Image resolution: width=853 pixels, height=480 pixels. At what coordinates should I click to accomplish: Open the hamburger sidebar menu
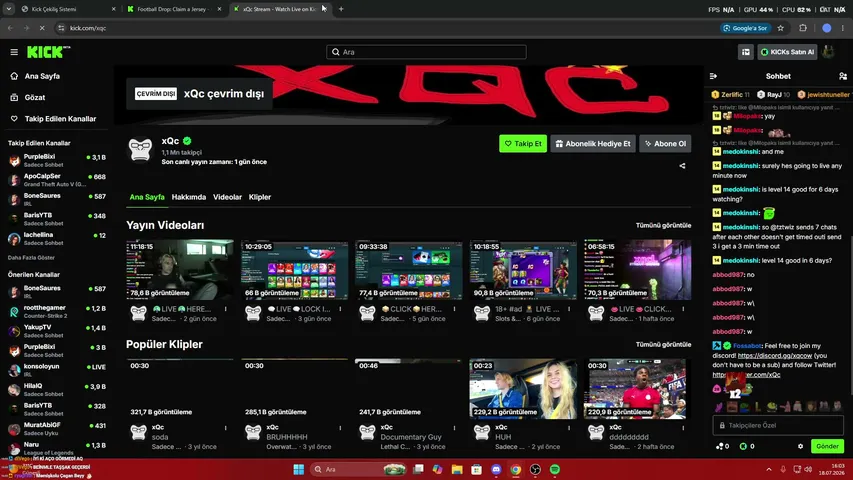pos(14,52)
